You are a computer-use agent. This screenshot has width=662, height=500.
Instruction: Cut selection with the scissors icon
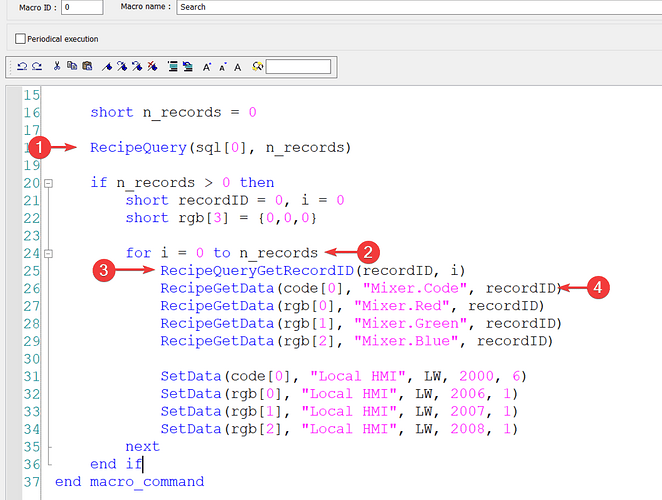coord(57,67)
